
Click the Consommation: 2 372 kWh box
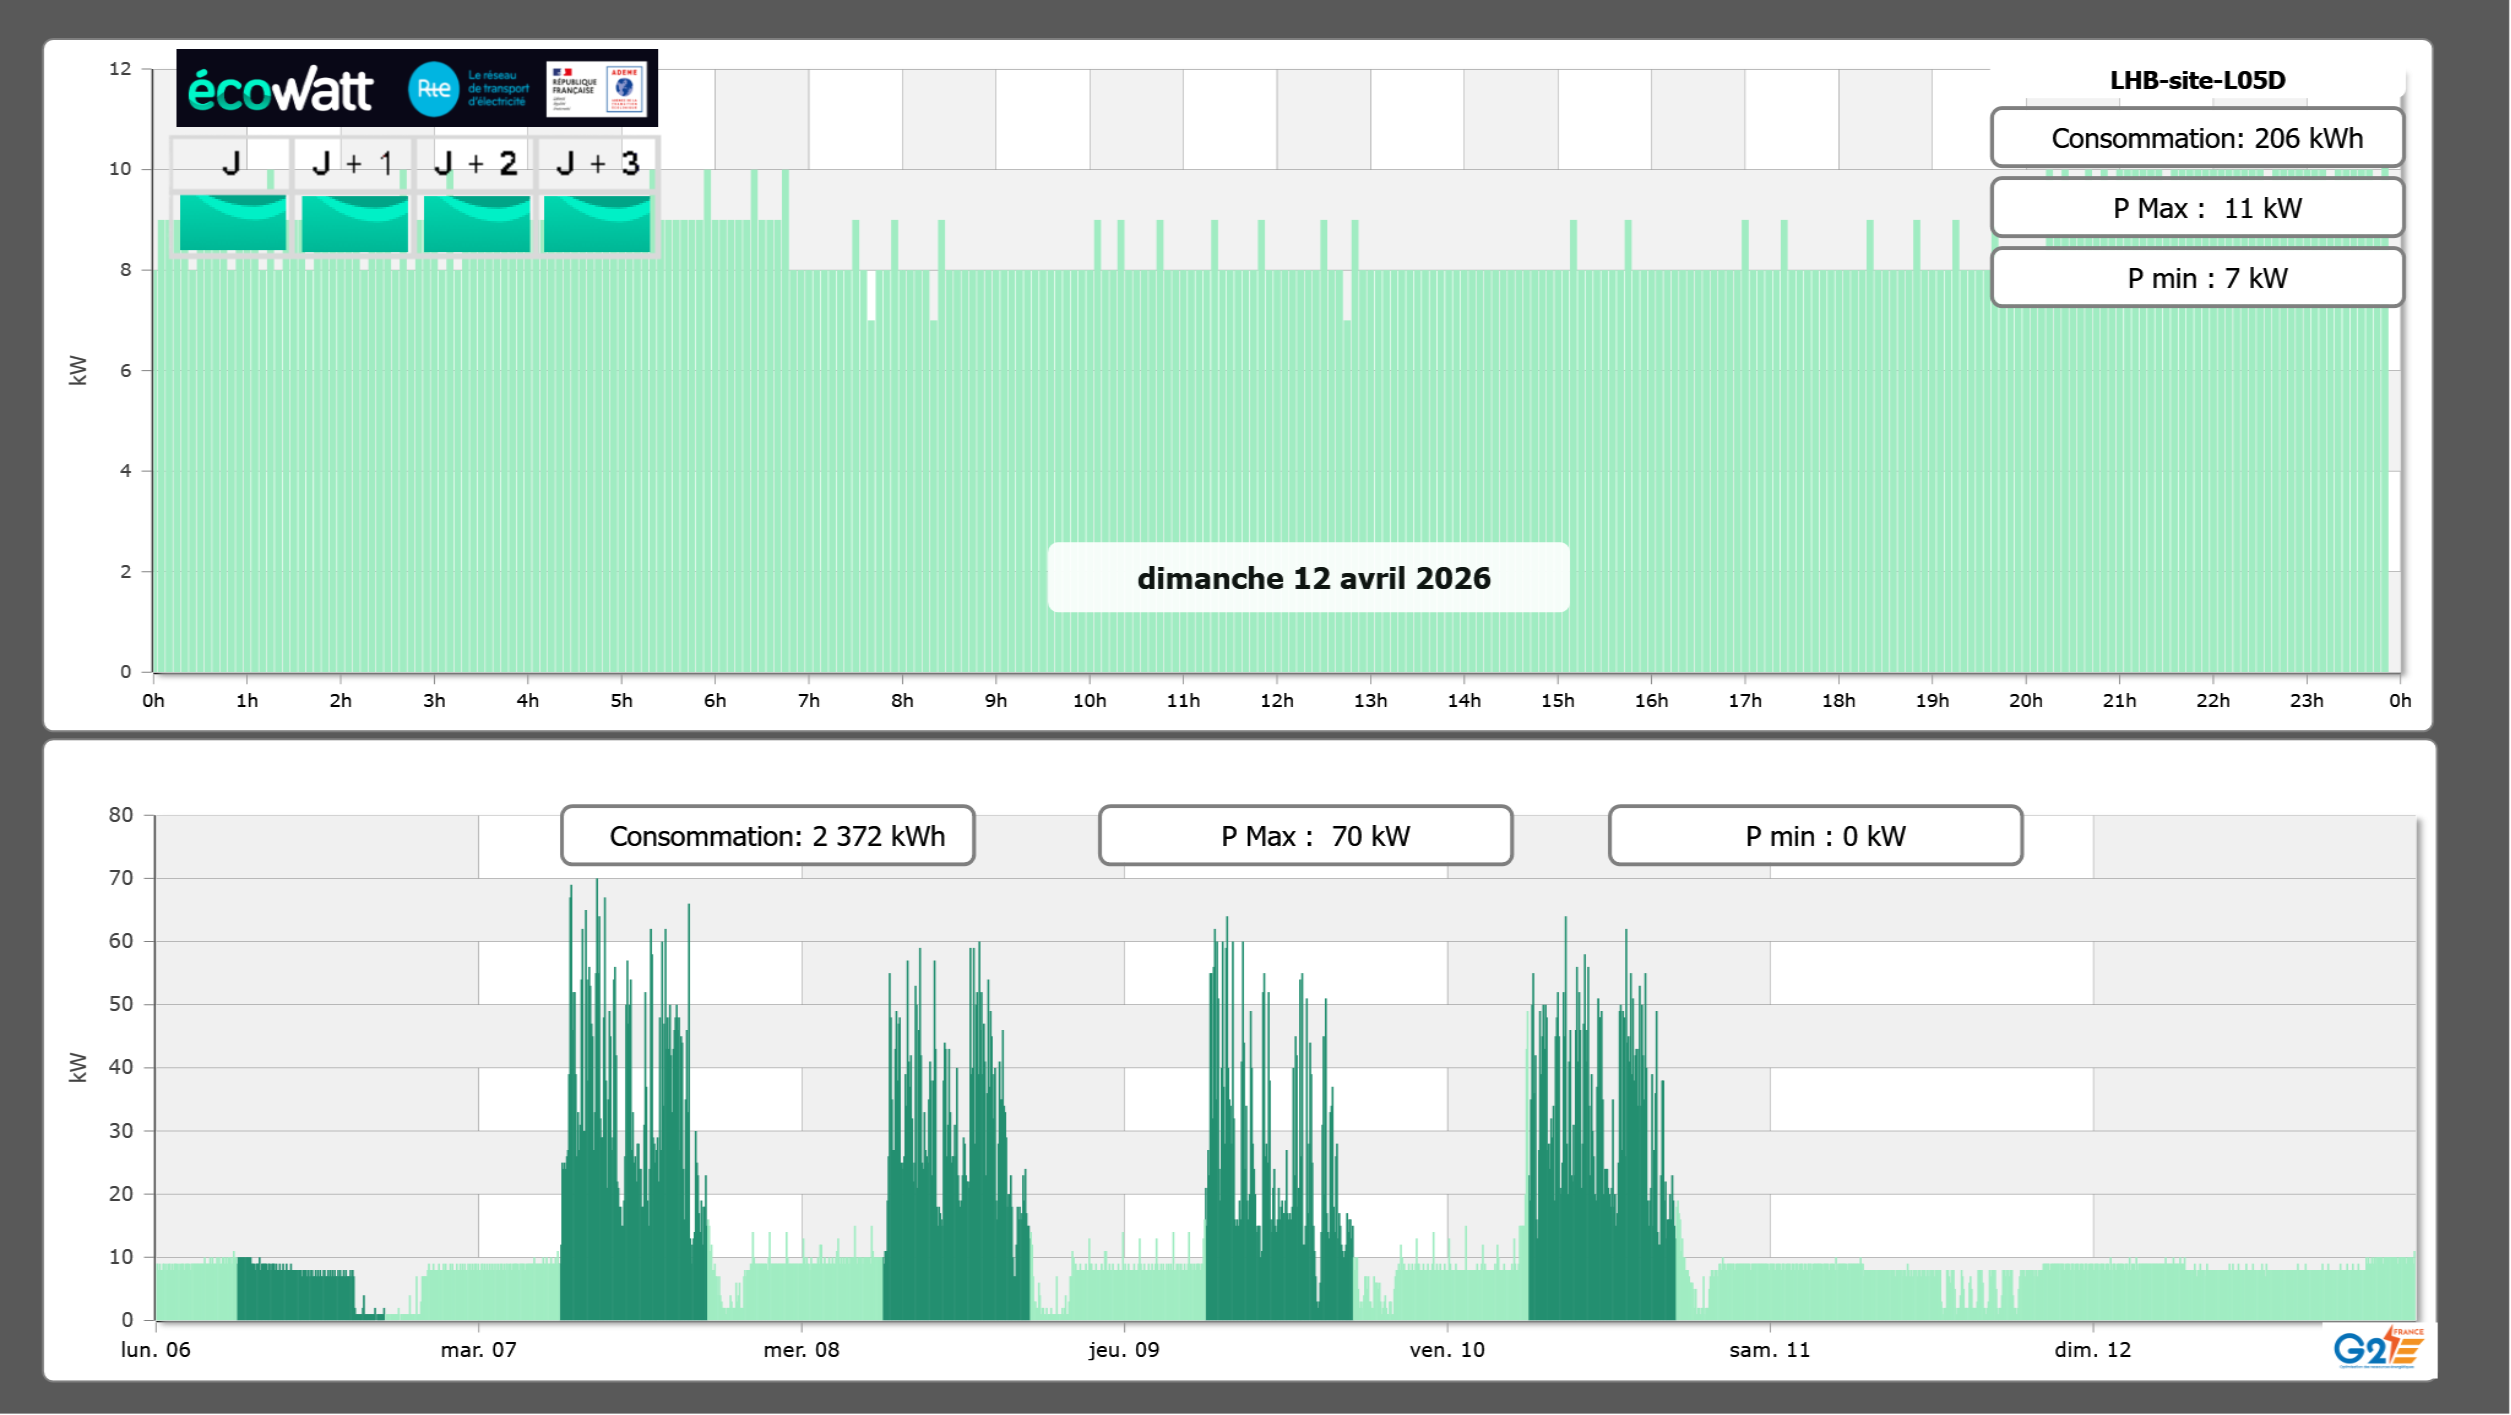[767, 836]
